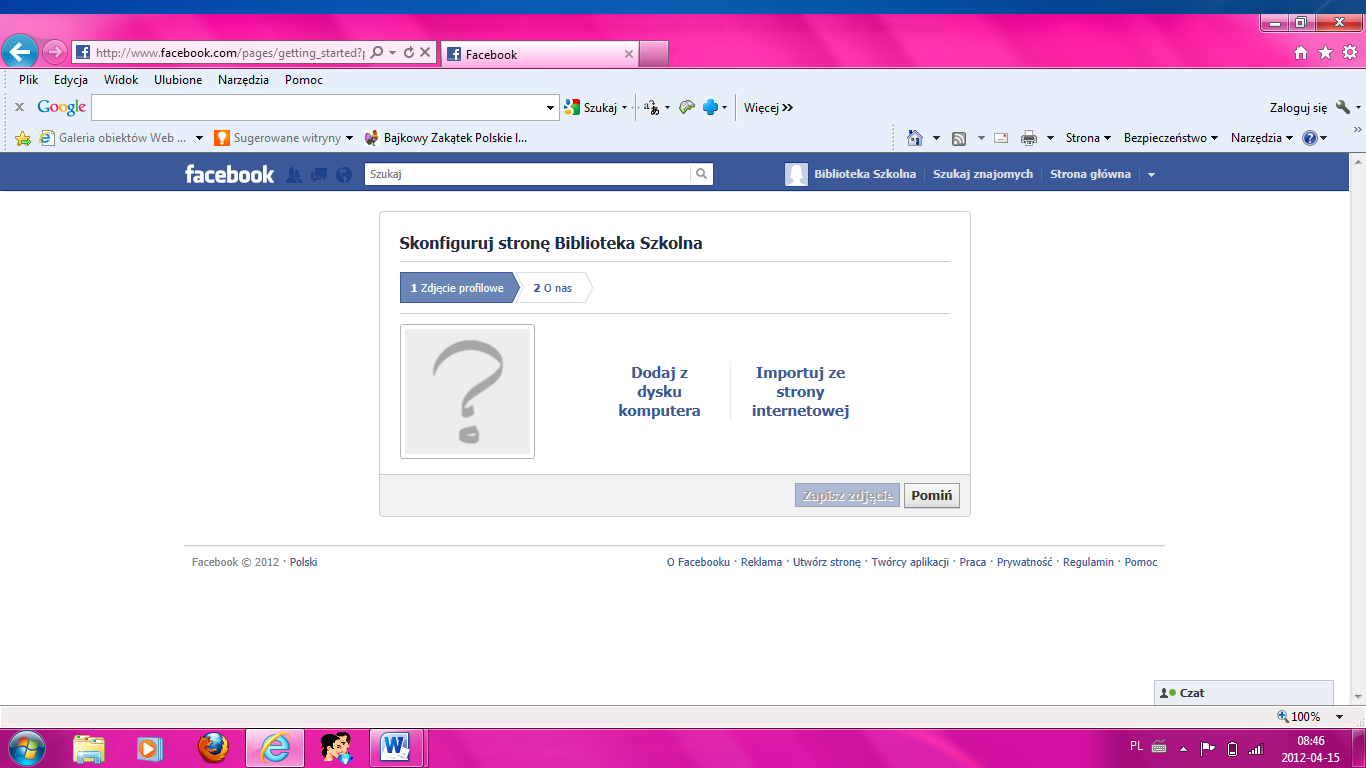Open Bajkowy Zakątek Polskie favorite link
Viewport: 1366px width, 768px height.
[x=446, y=138]
